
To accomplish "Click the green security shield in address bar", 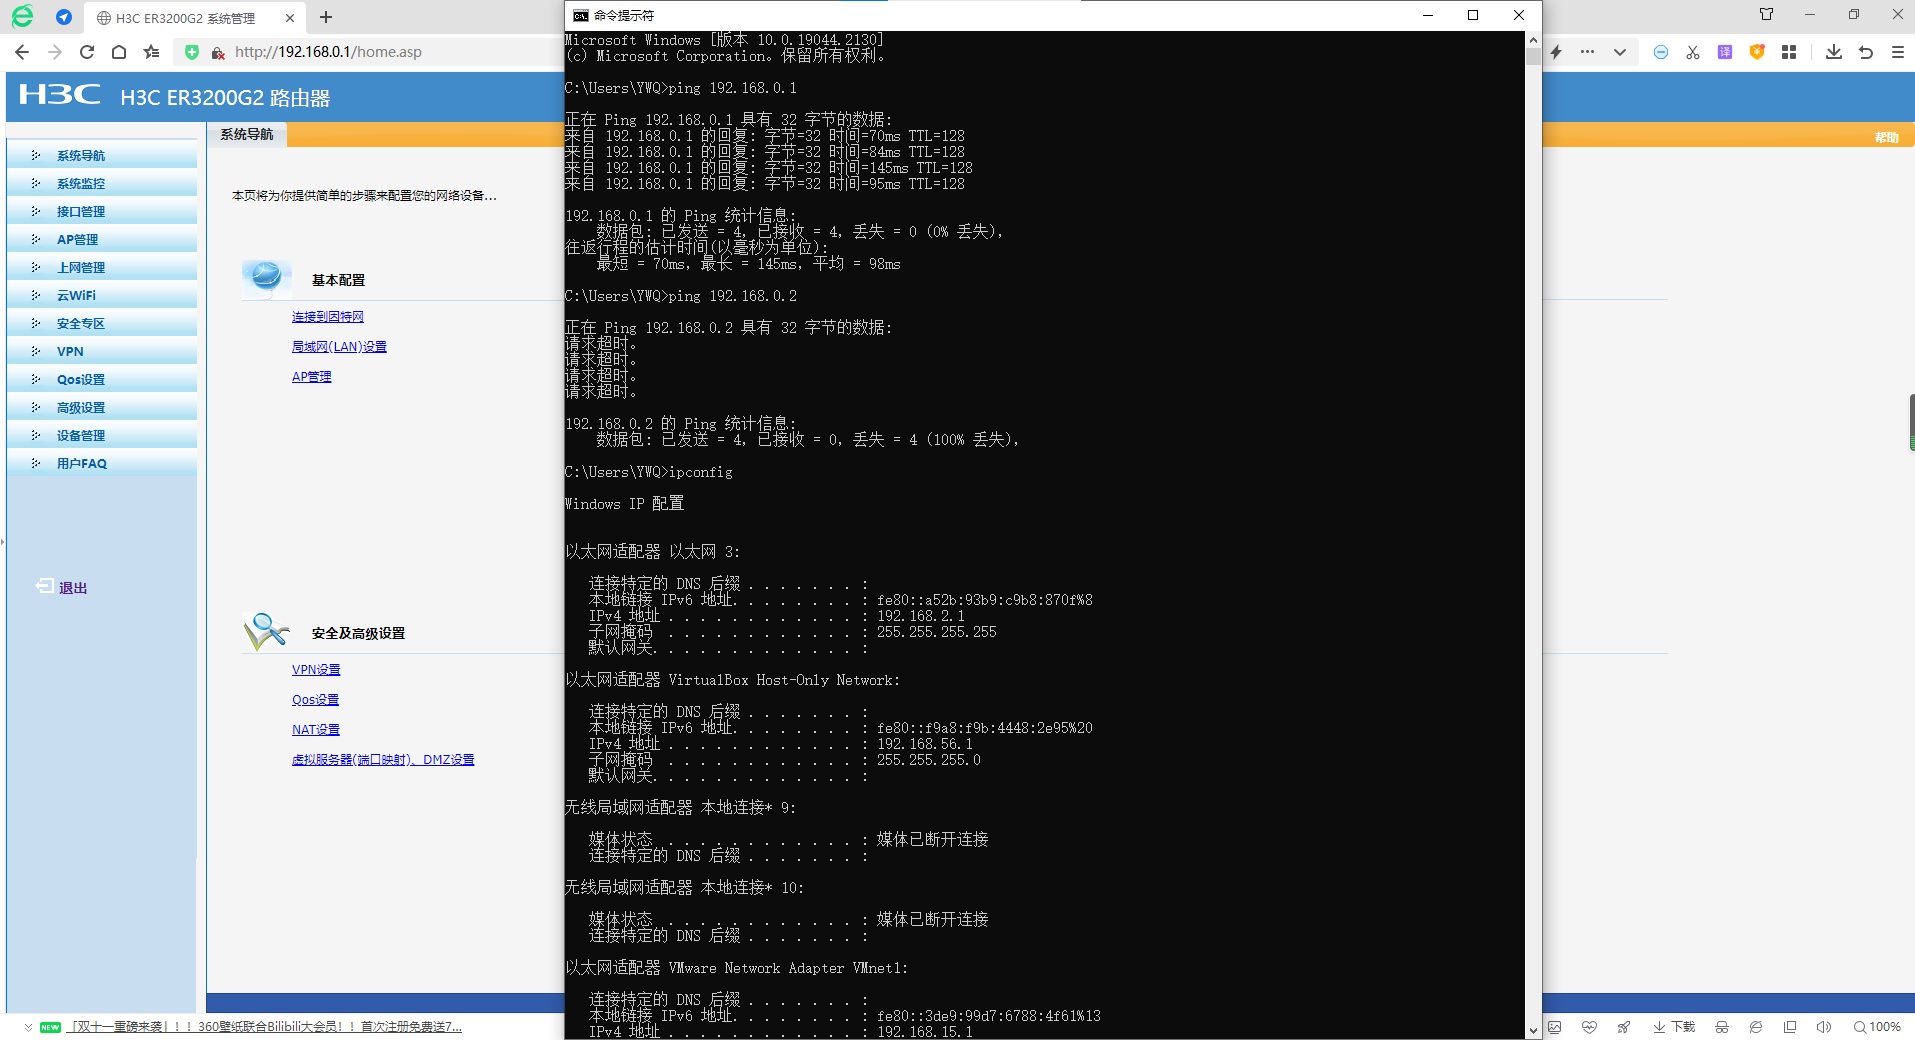I will [192, 52].
